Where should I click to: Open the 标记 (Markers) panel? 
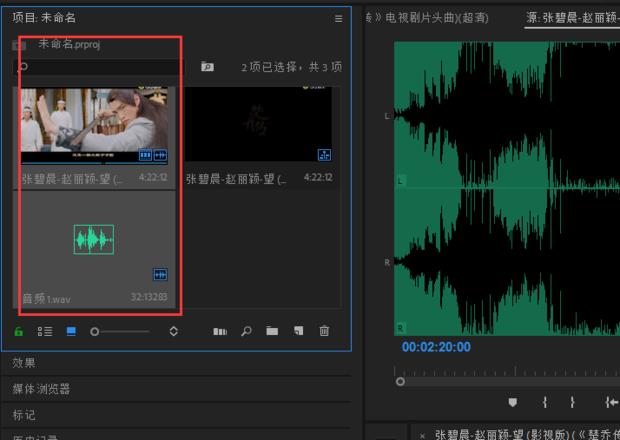pos(25,415)
